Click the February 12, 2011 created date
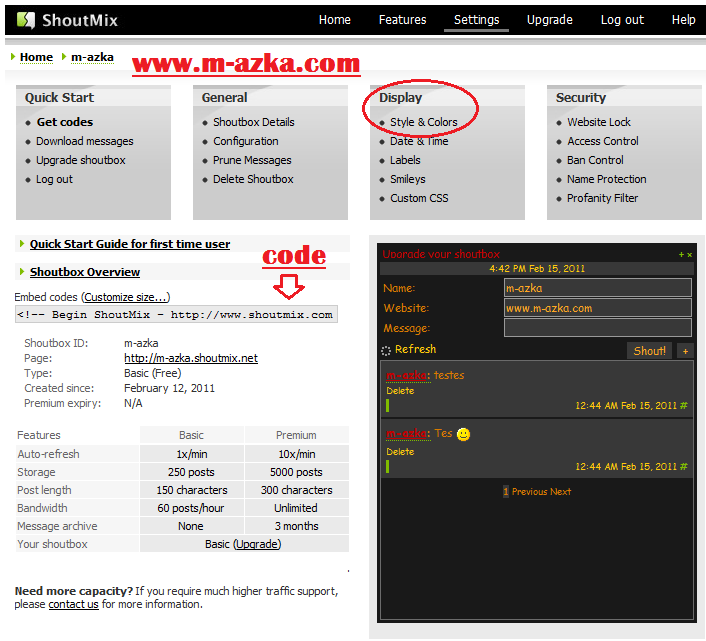Image resolution: width=706 pixels, height=641 pixels. pos(169,388)
